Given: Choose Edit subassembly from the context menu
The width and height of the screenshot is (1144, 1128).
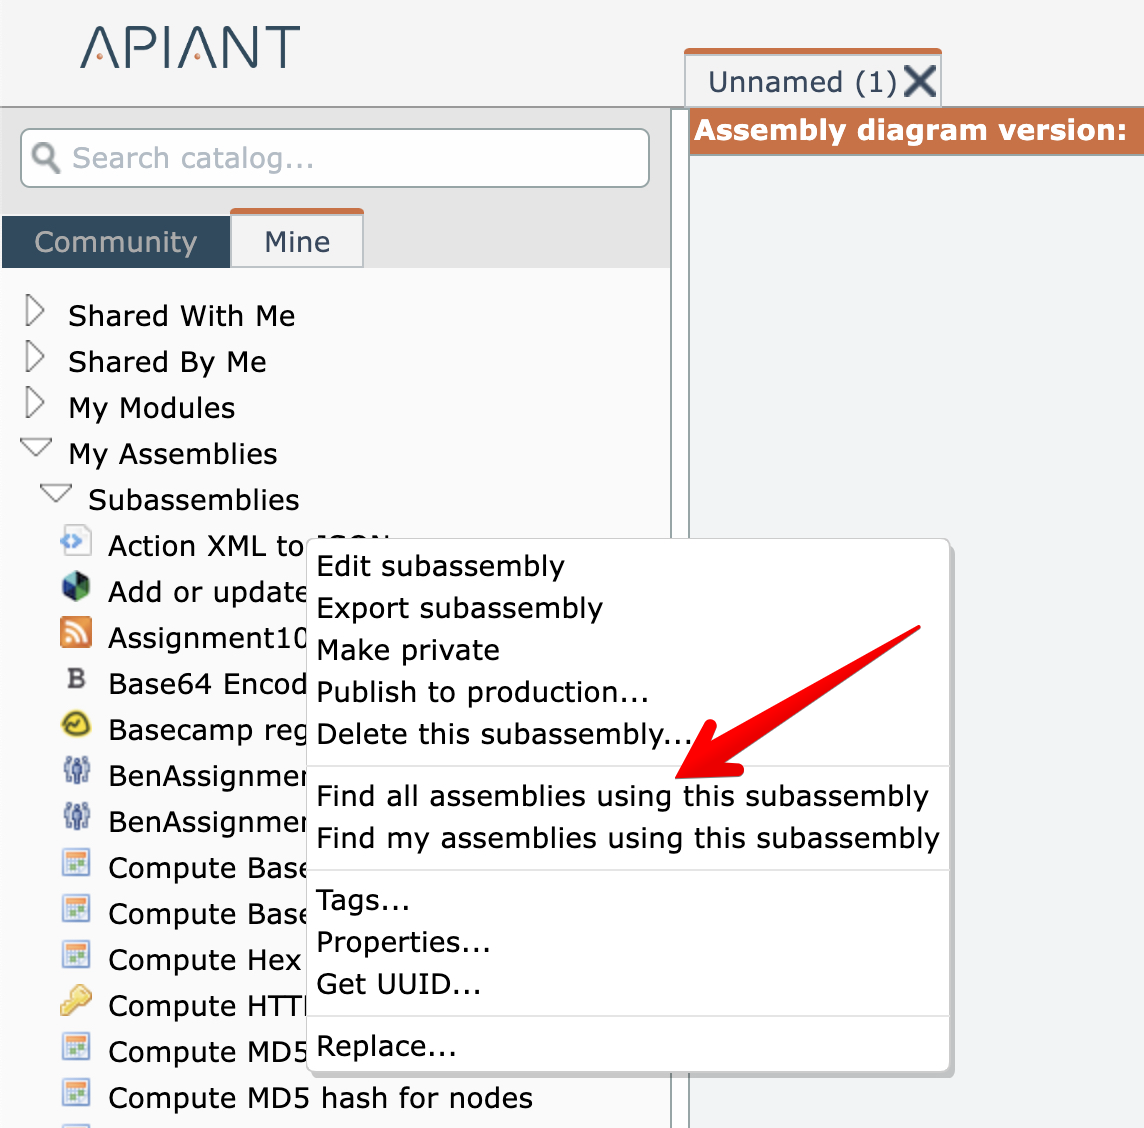Looking at the screenshot, I should [441, 566].
